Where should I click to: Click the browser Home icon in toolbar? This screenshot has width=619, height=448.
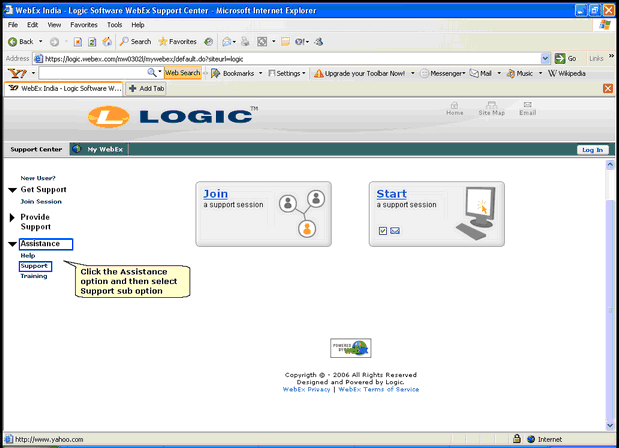[107, 41]
